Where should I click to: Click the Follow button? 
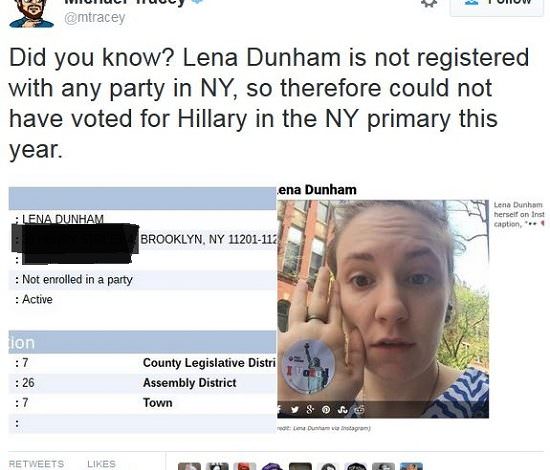[497, 6]
